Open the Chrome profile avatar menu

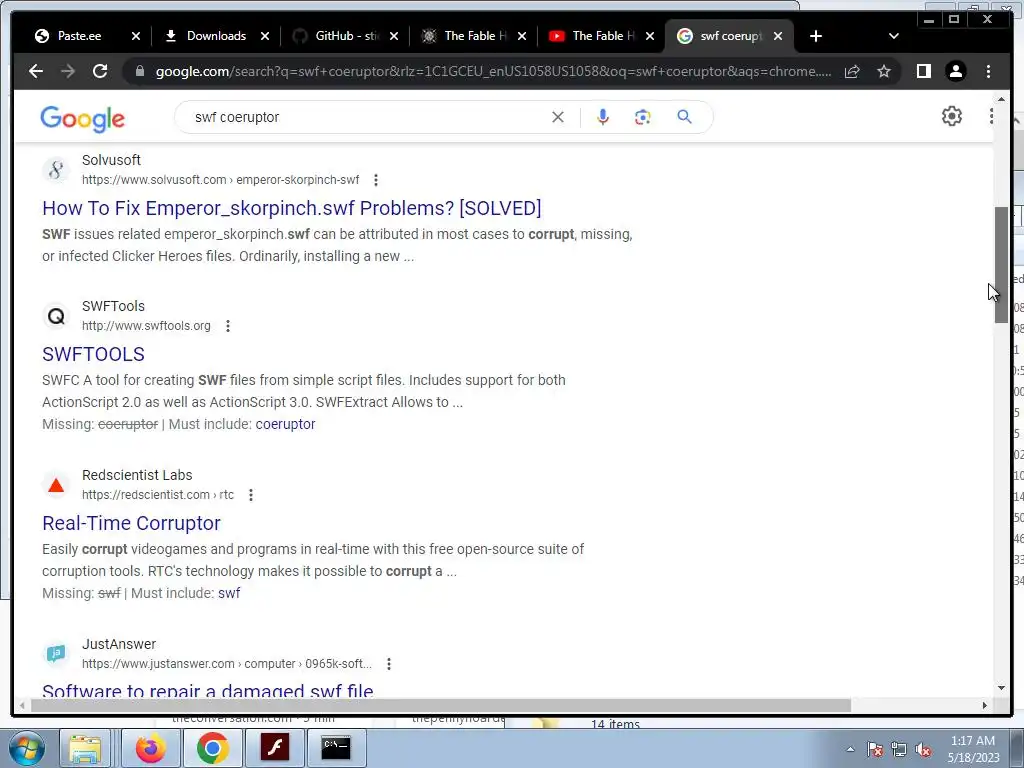[955, 71]
